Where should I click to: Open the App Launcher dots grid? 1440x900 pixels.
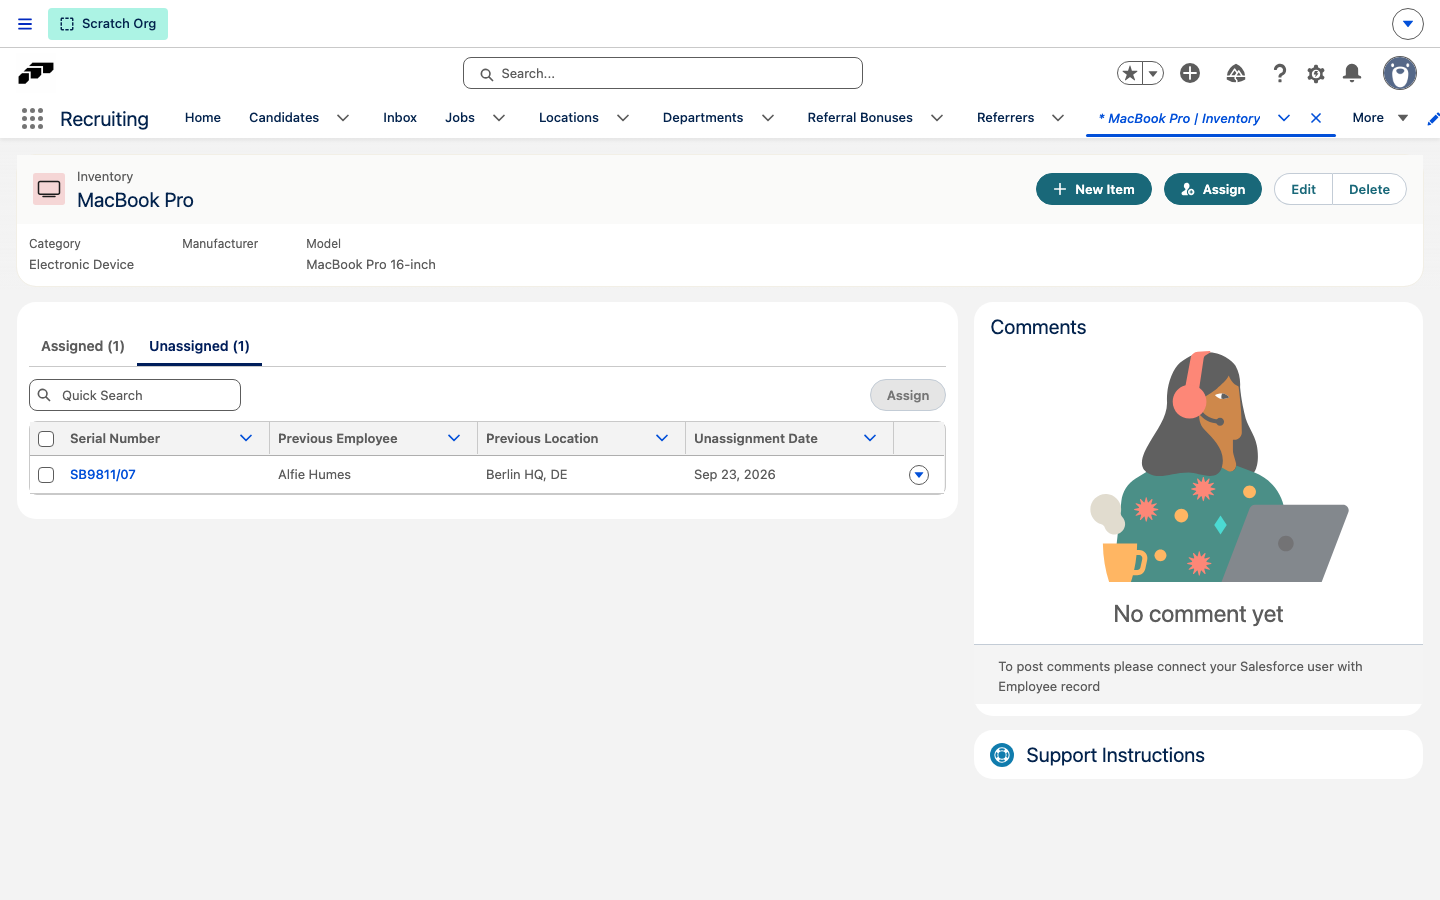(x=32, y=119)
